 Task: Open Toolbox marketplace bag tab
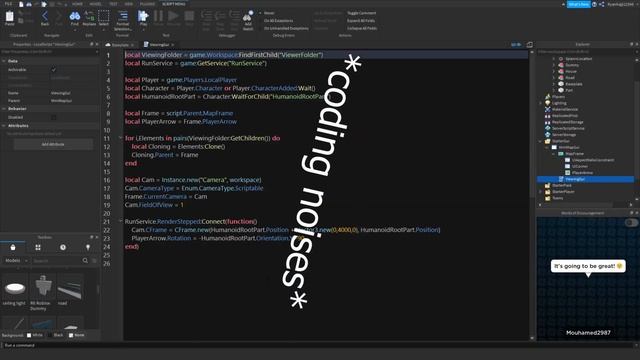13,247
